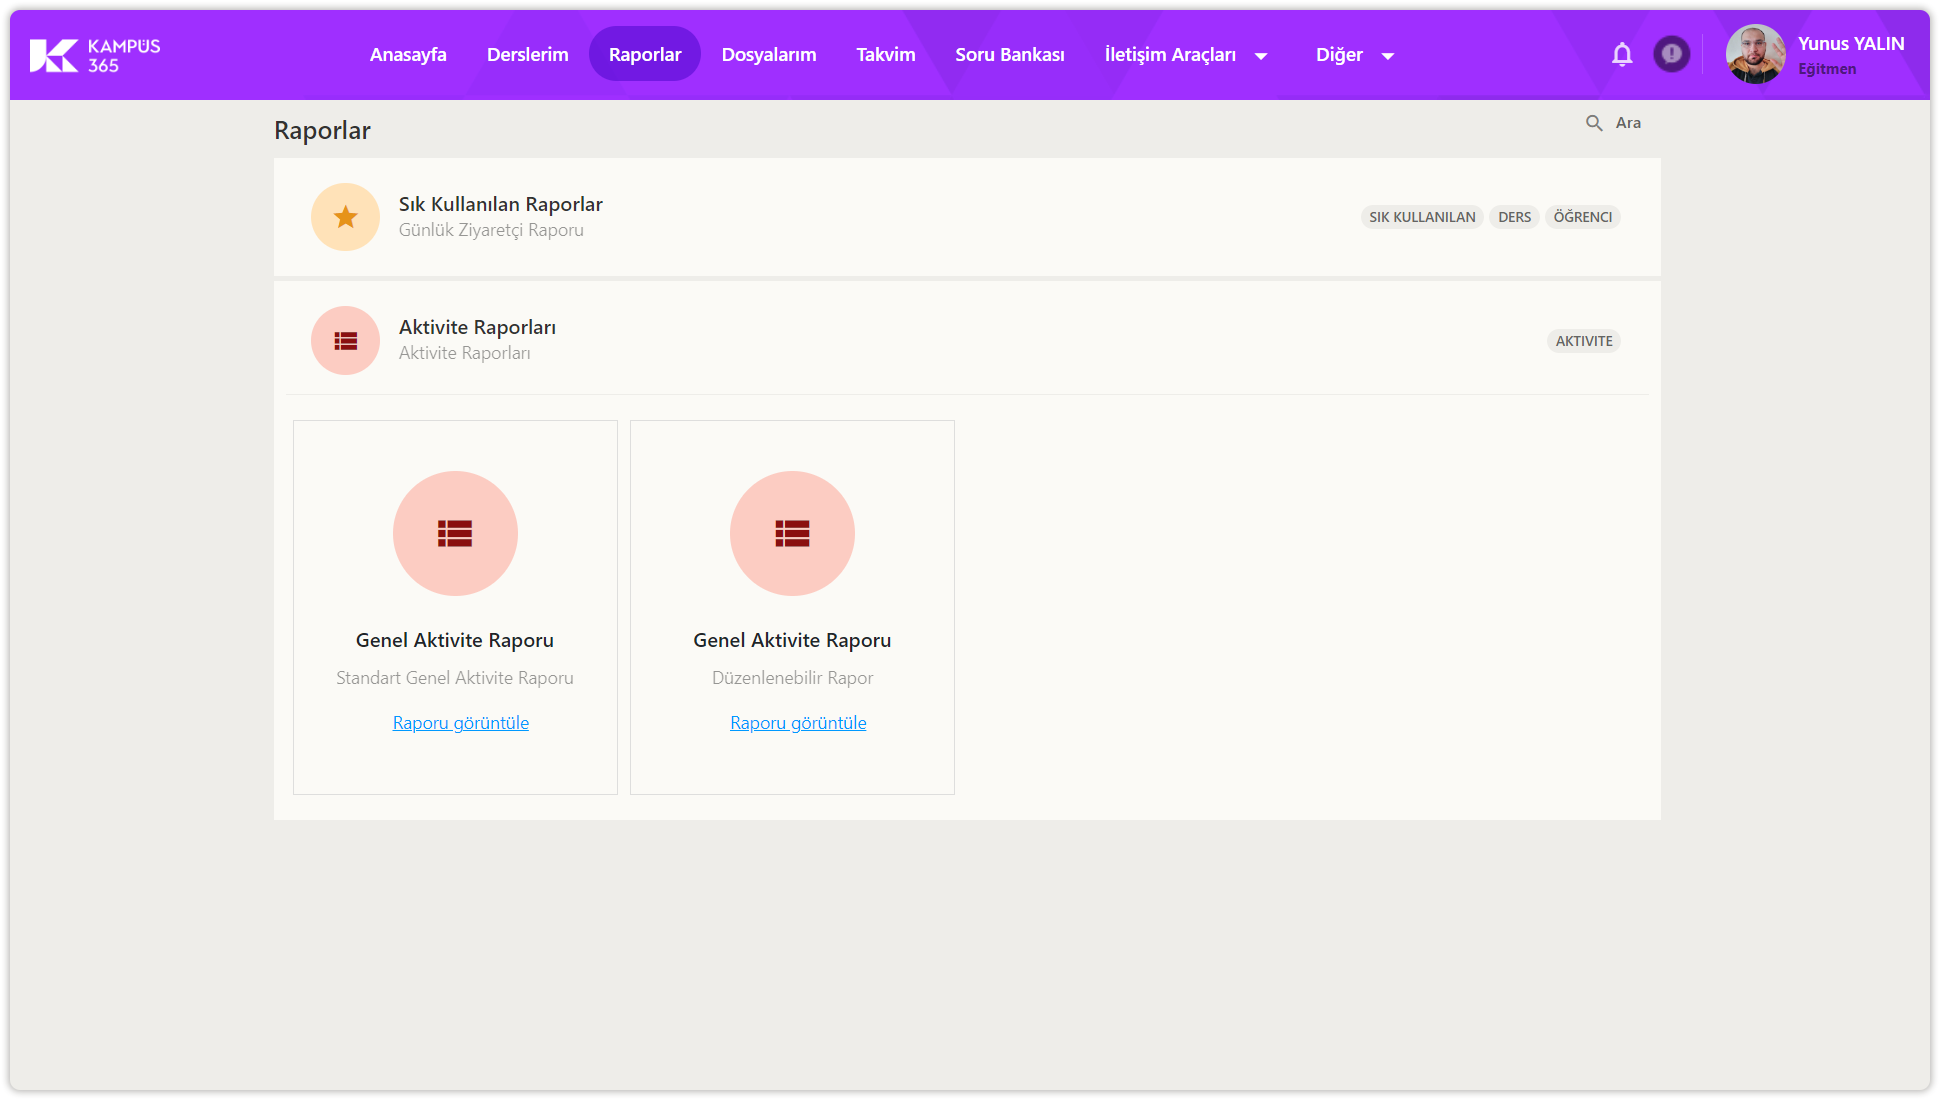The image size is (1940, 1100).
Task: Open Raporu görüntüle for Standart Genel Aktivite Raporu
Action: click(460, 723)
